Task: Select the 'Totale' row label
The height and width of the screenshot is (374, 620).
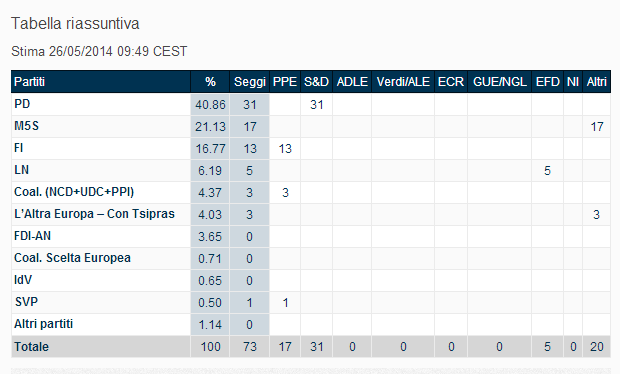Action: pos(31,347)
